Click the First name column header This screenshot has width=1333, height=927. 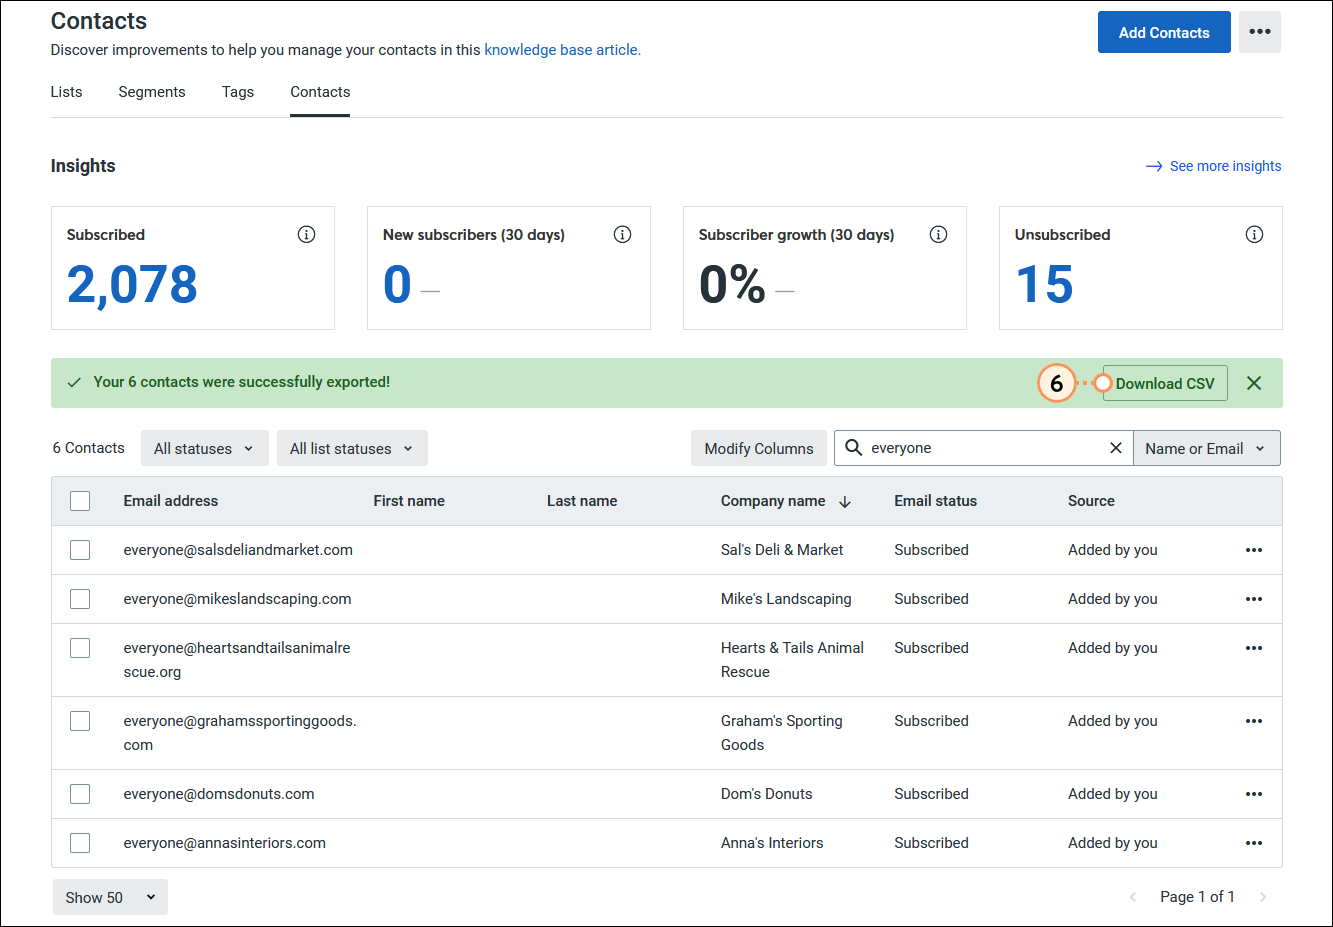(409, 501)
